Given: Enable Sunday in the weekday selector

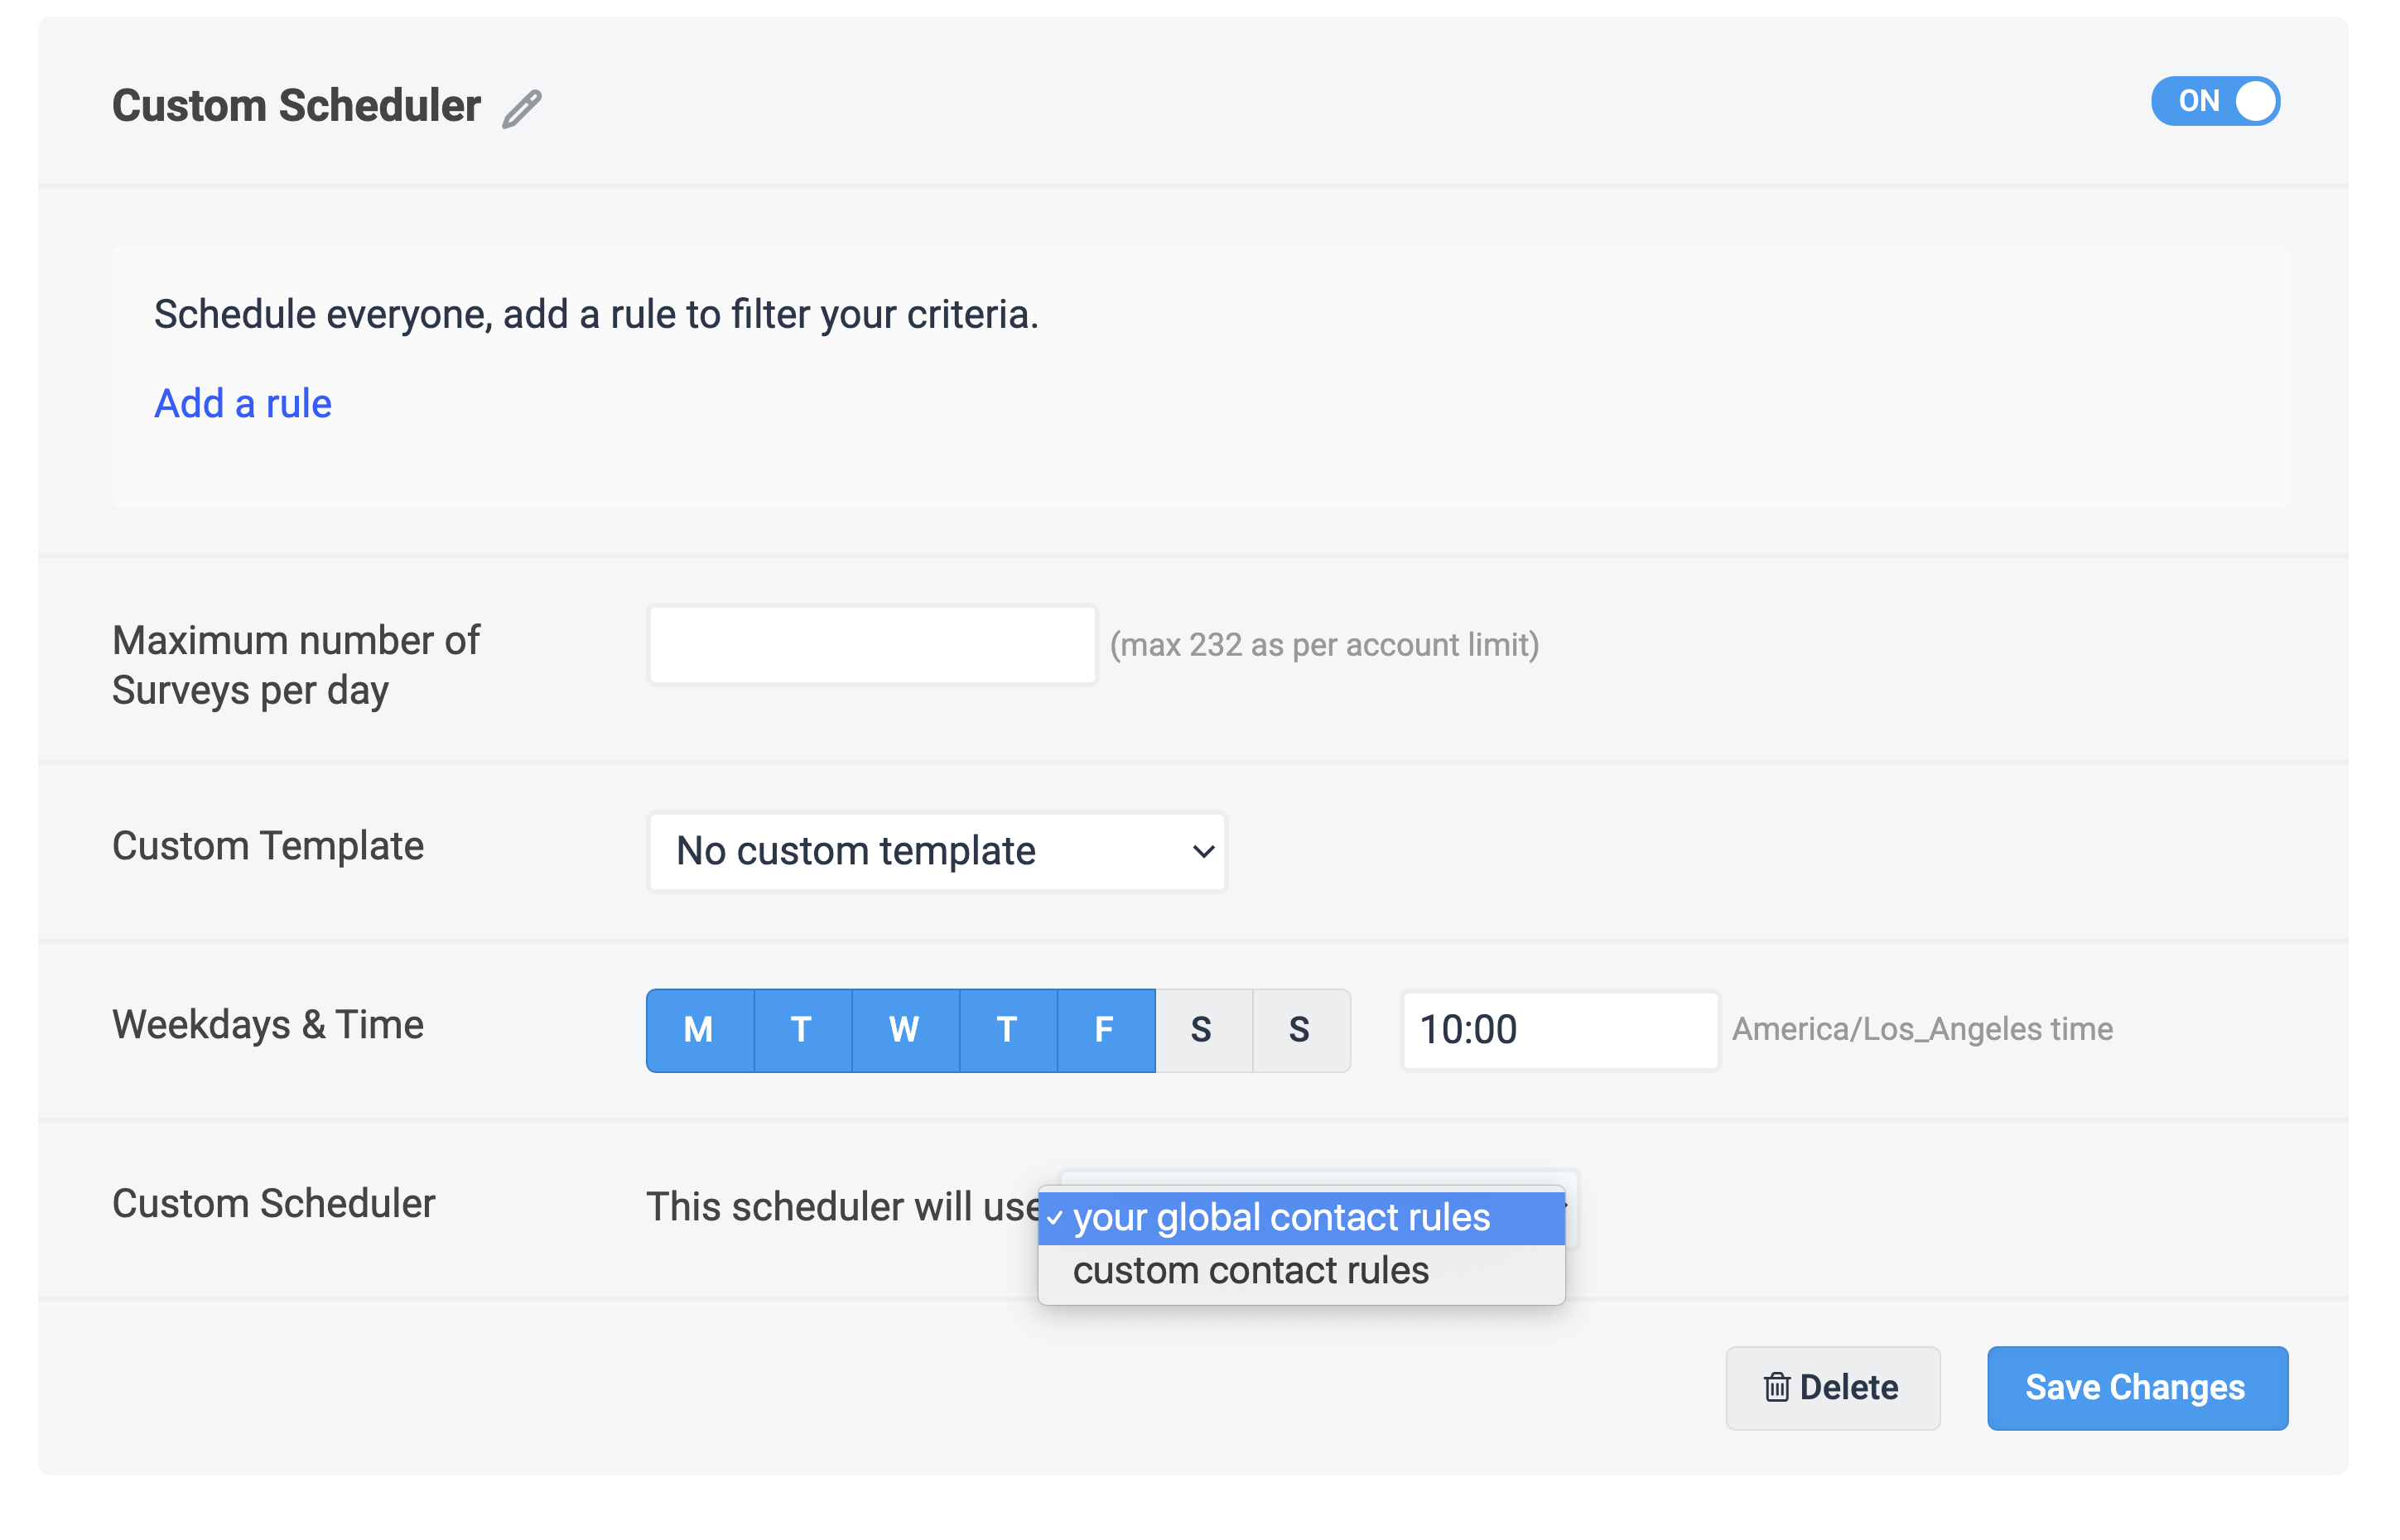Looking at the screenshot, I should coord(1299,1030).
